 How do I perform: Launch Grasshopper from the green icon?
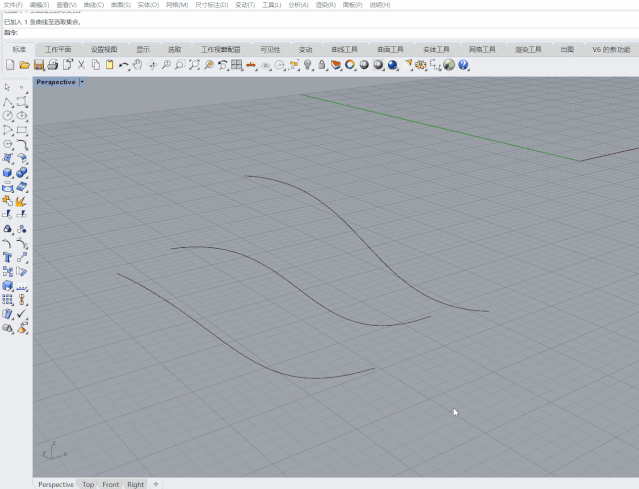449,65
